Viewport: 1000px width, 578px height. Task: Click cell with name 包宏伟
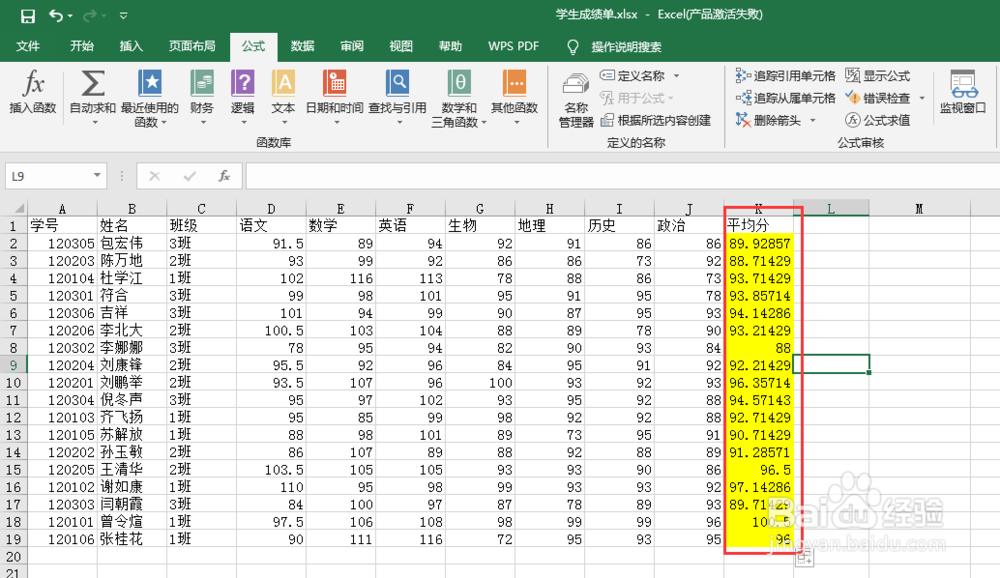pyautogui.click(x=132, y=243)
